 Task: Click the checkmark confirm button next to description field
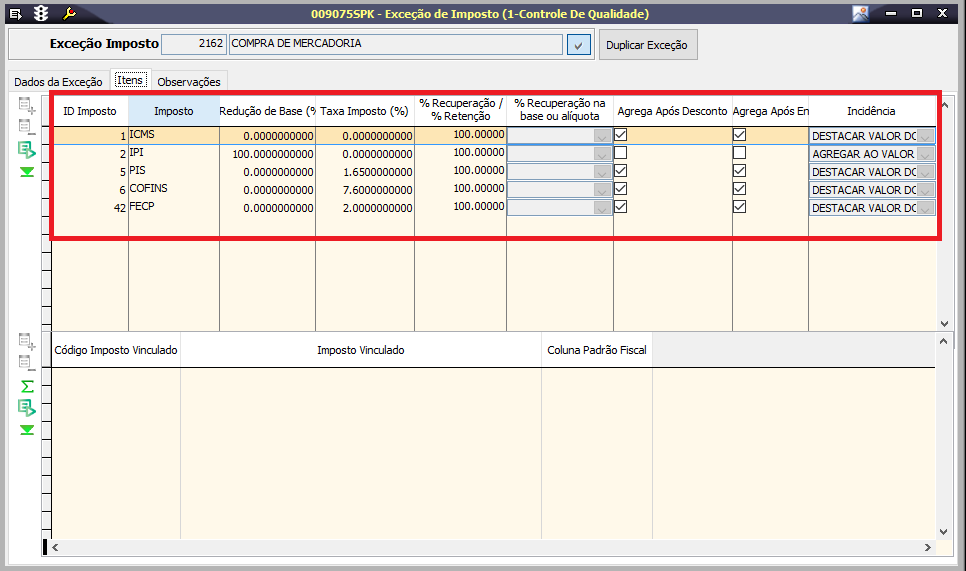point(578,45)
